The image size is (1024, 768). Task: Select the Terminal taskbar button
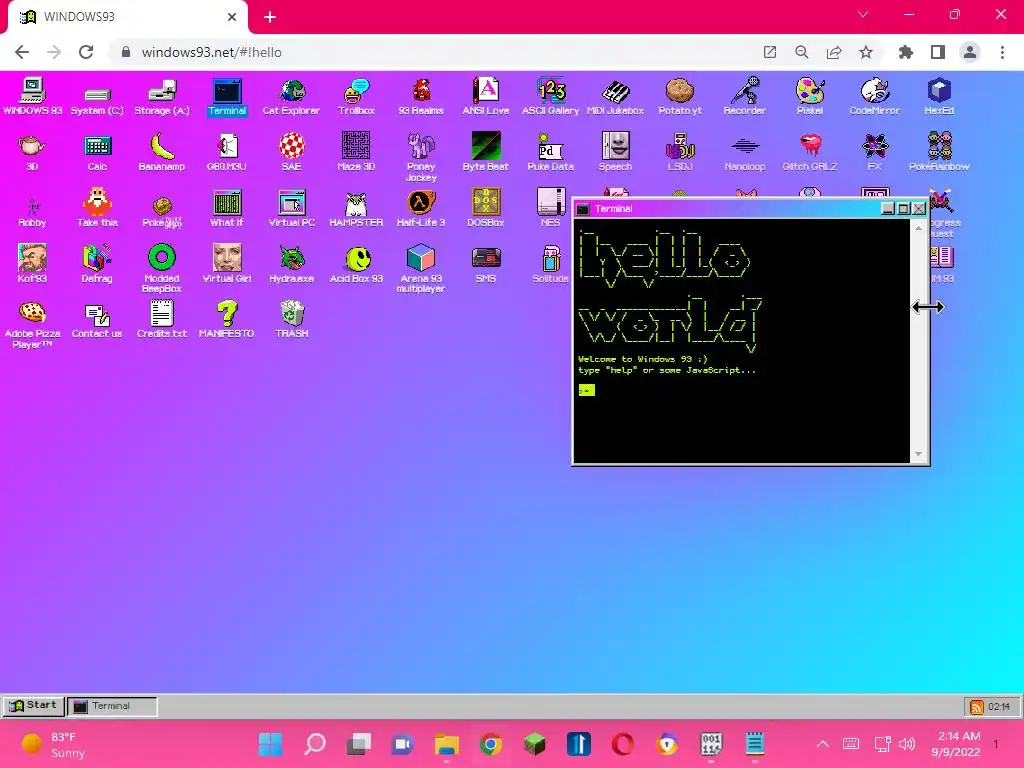click(112, 706)
